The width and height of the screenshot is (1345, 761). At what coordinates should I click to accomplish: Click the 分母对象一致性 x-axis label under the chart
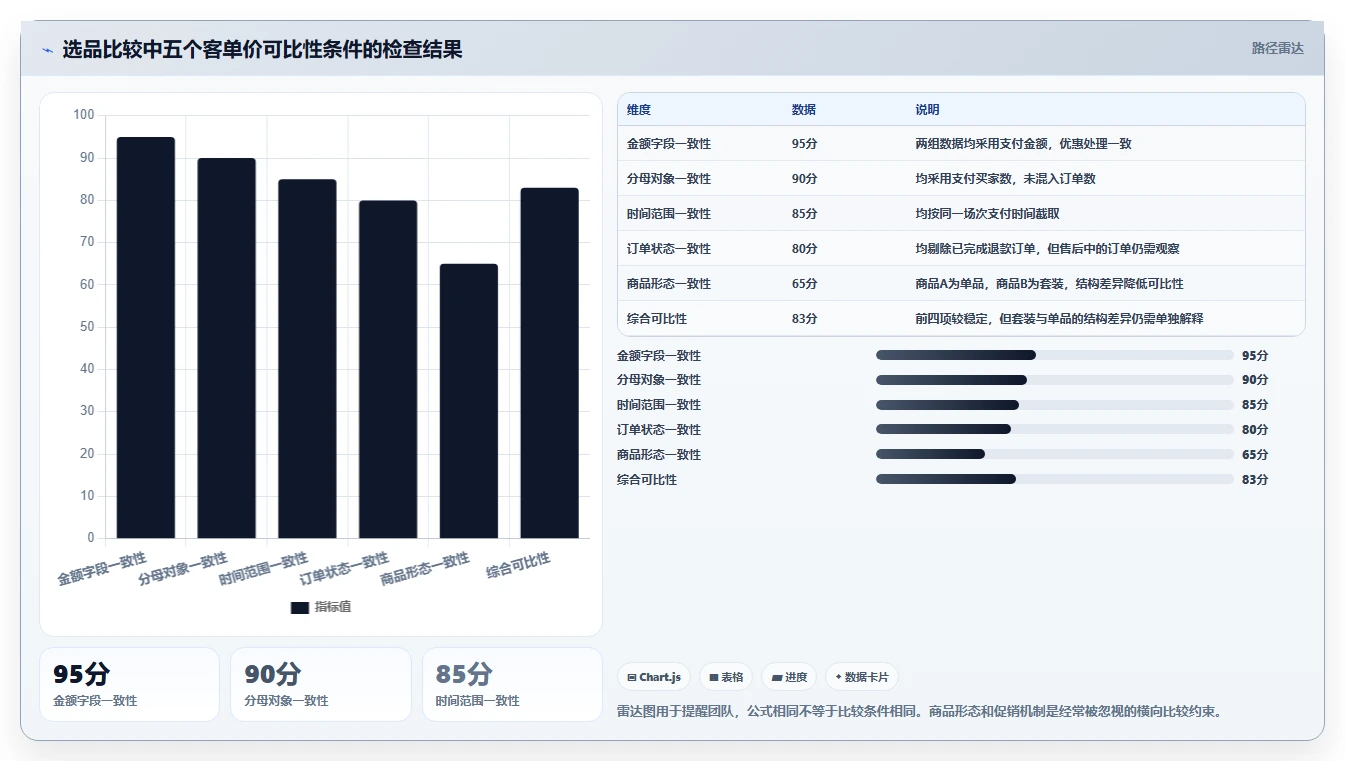click(183, 568)
